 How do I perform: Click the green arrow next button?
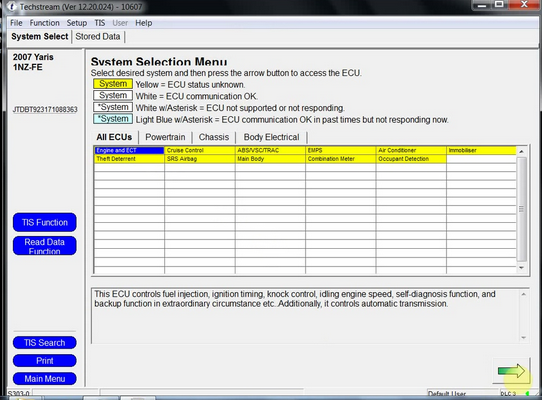click(x=511, y=371)
